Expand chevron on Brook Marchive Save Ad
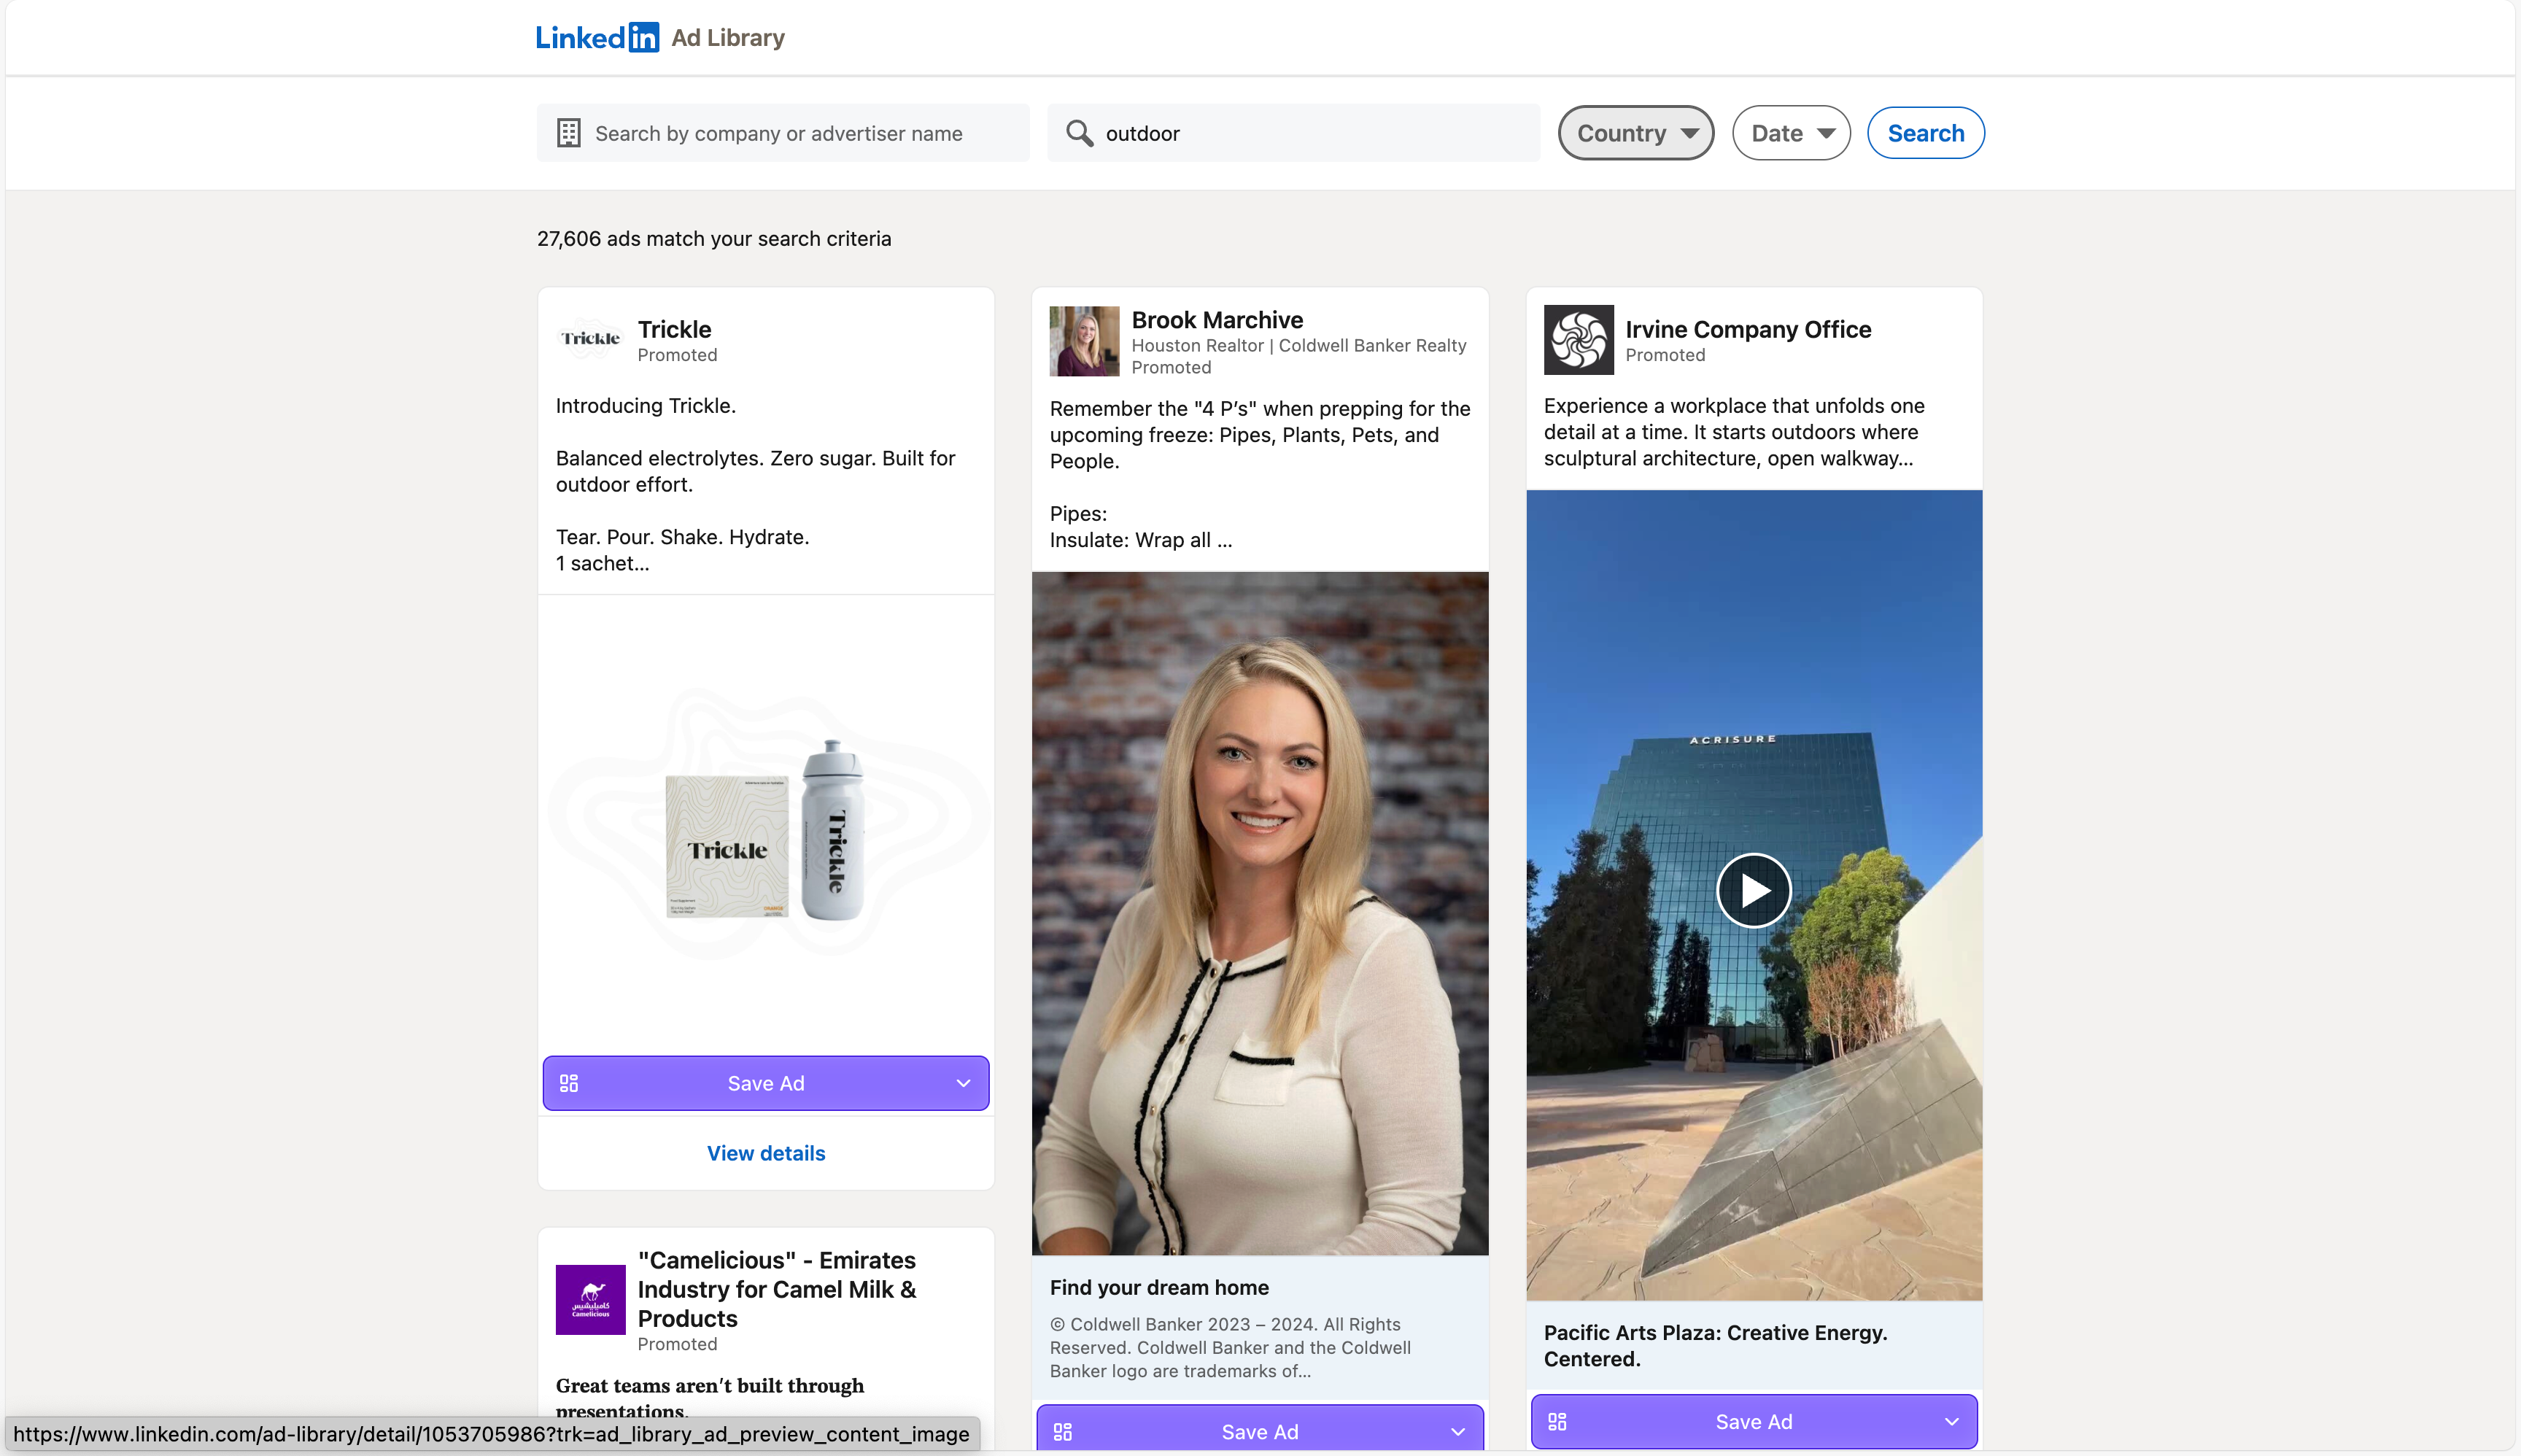This screenshot has width=2521, height=1456. point(1457,1431)
